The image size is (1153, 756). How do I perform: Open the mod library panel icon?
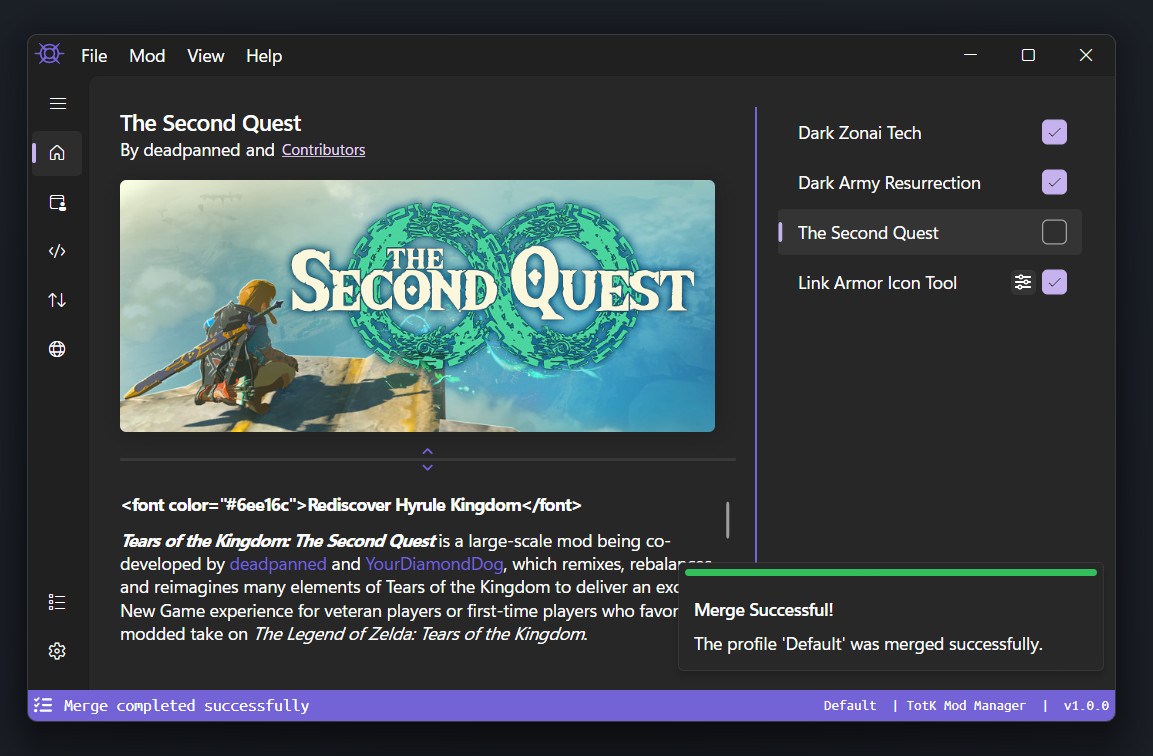click(57, 202)
